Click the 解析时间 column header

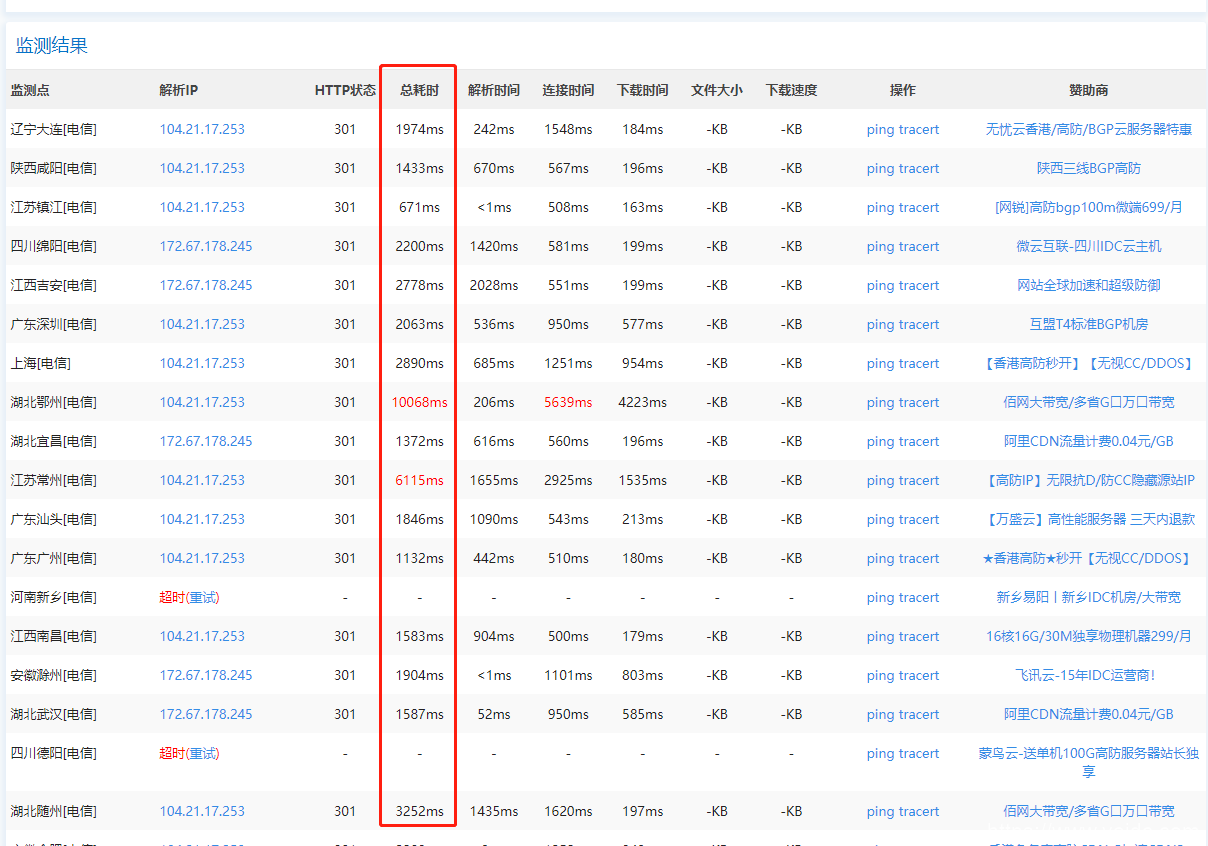point(494,90)
